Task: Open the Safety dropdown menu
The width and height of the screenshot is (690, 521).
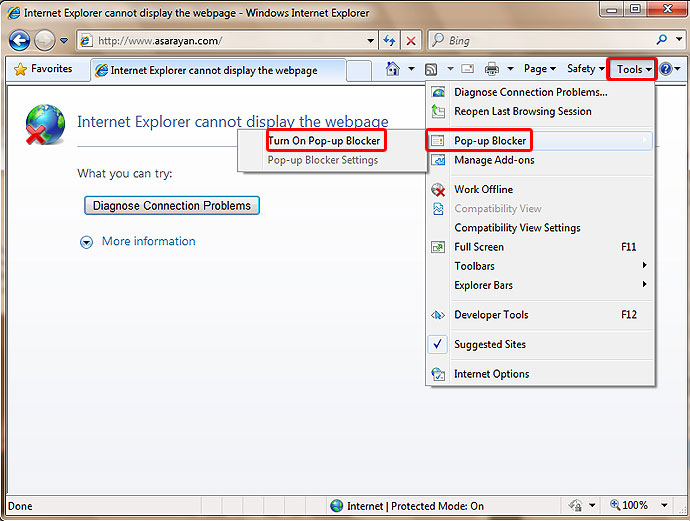Action: coord(585,69)
